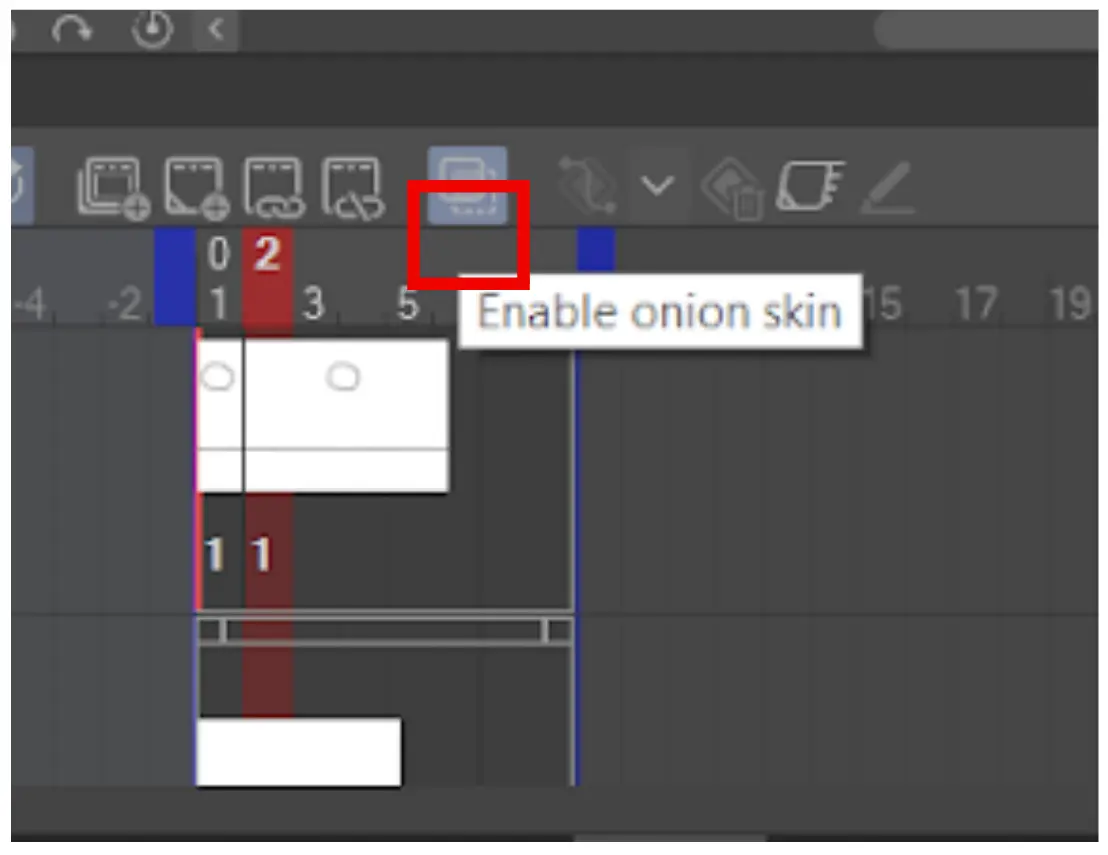Click the redo arrow icon
Image resolution: width=1108 pixels, height=855 pixels.
coord(71,29)
